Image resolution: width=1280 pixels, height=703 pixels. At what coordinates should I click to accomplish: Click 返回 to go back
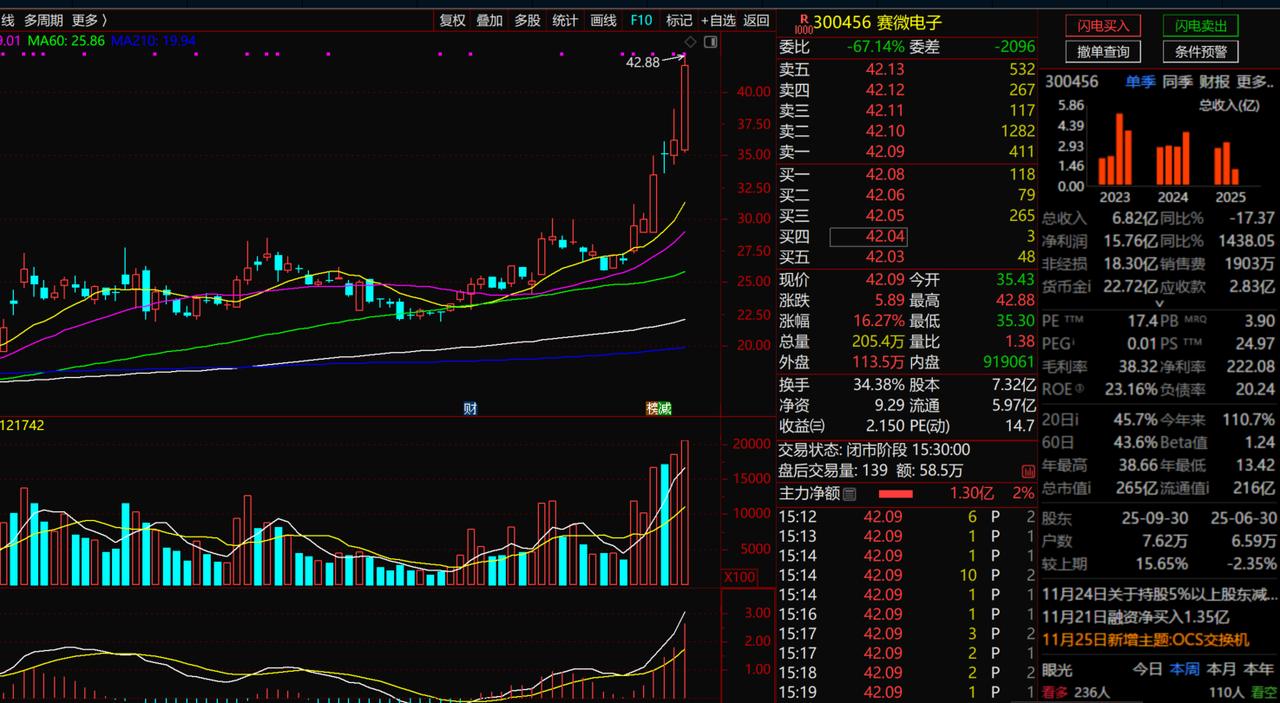pos(757,20)
